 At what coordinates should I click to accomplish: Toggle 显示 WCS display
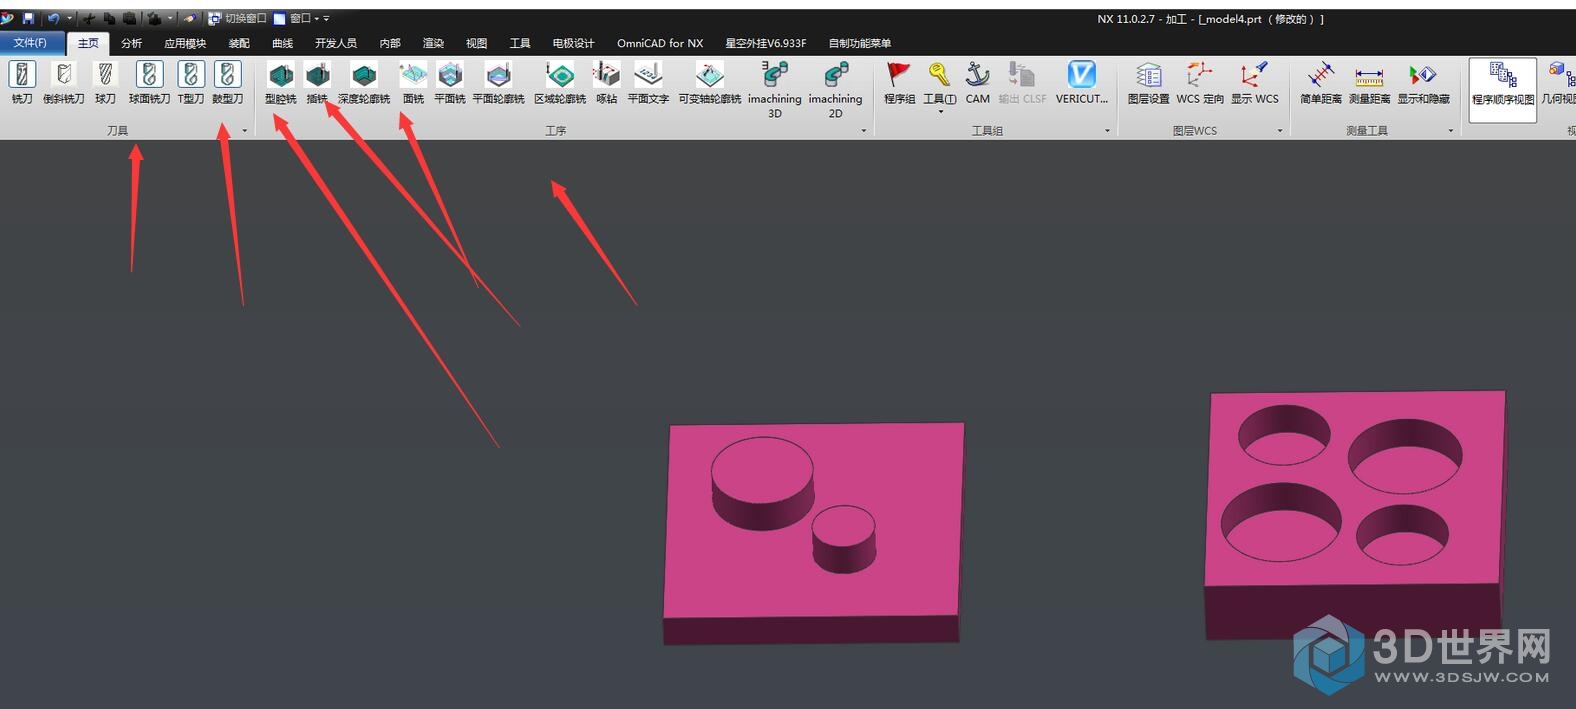(1254, 82)
